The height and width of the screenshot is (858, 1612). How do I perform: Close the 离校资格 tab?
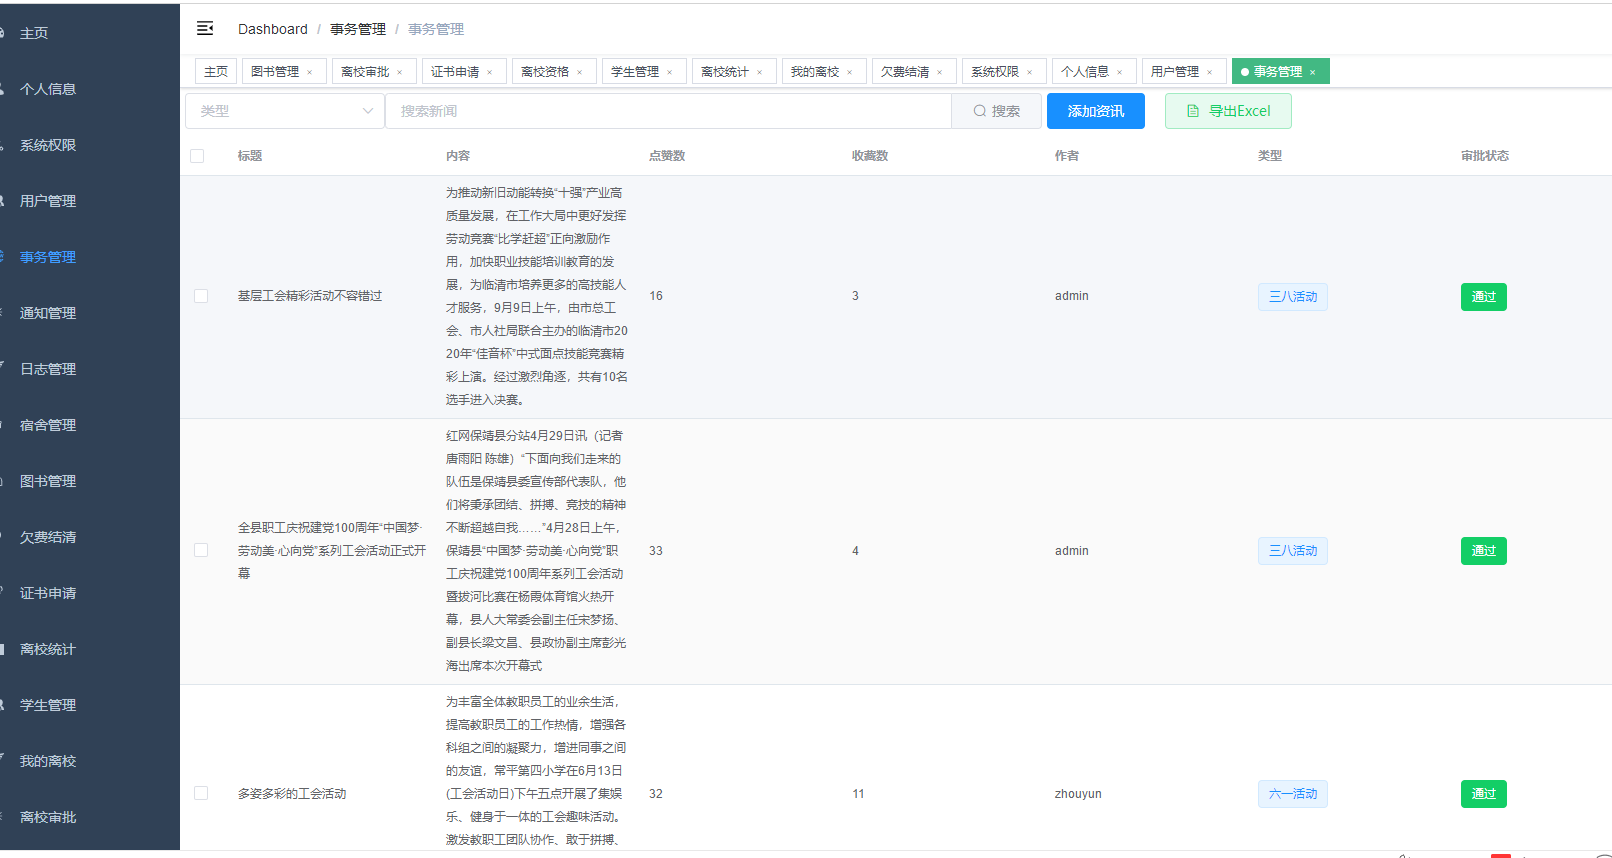580,72
